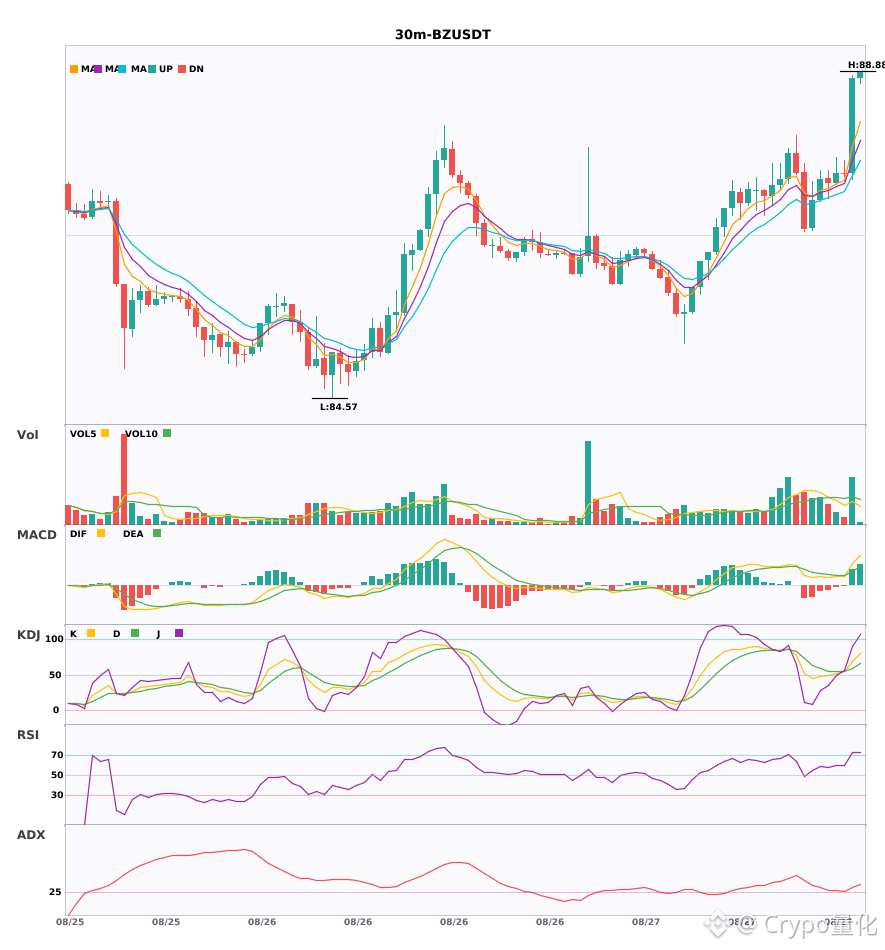
Task: Click the DN legend text
Action: tap(196, 69)
